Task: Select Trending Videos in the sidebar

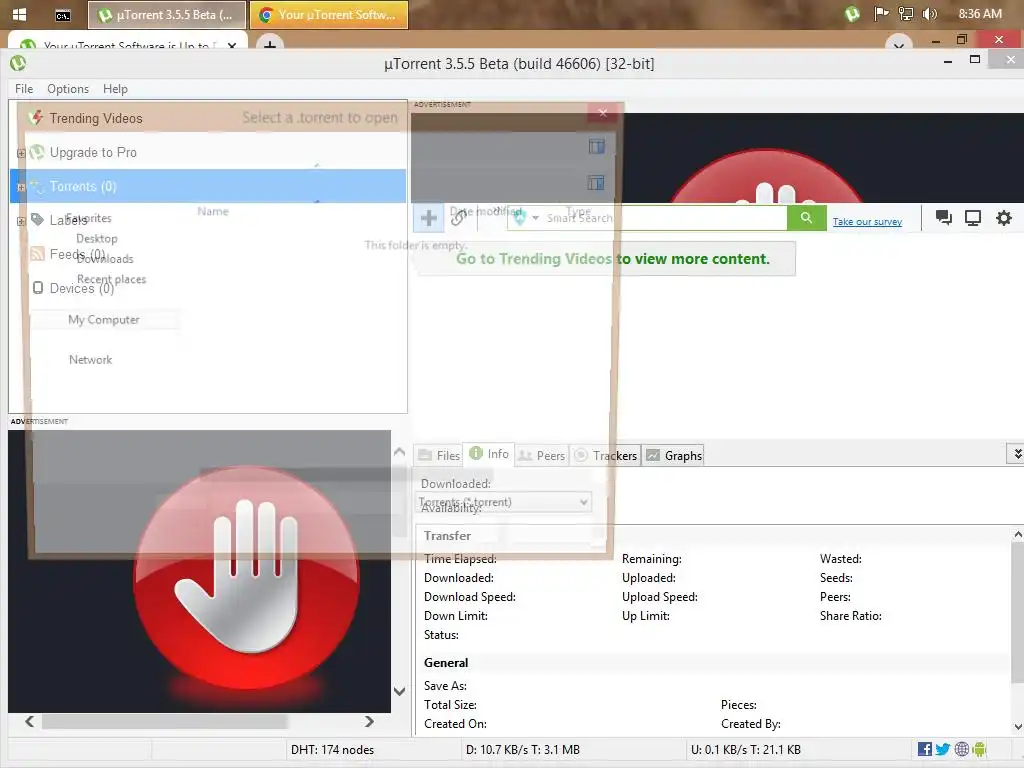Action: [95, 118]
